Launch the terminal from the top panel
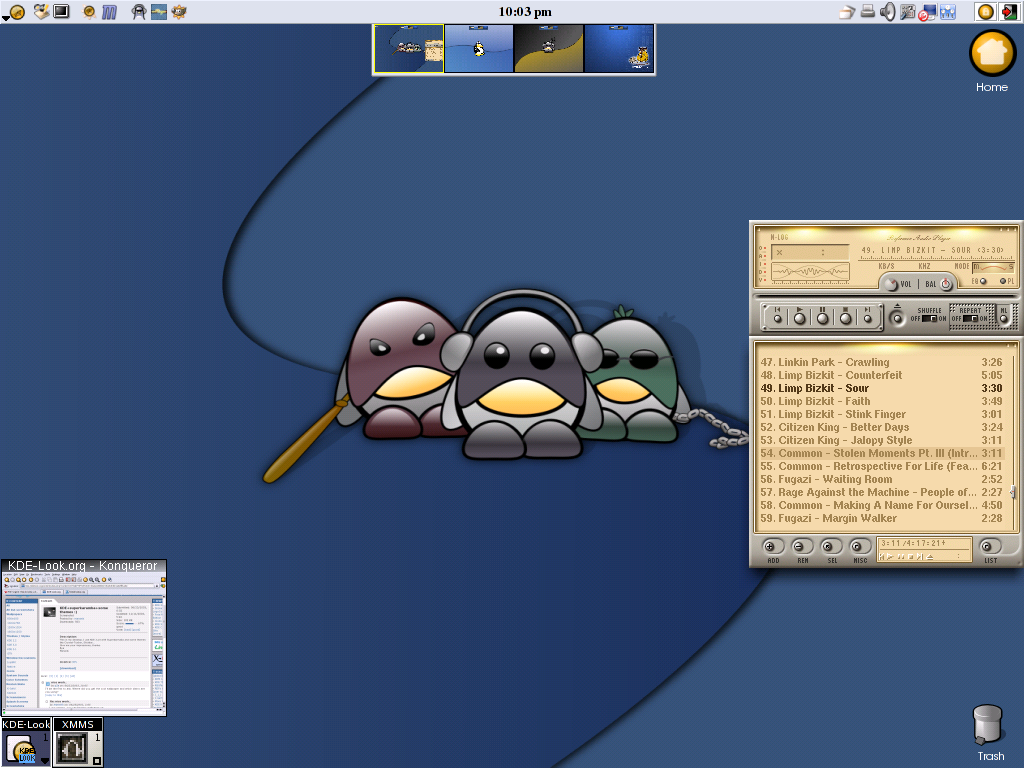 61,12
